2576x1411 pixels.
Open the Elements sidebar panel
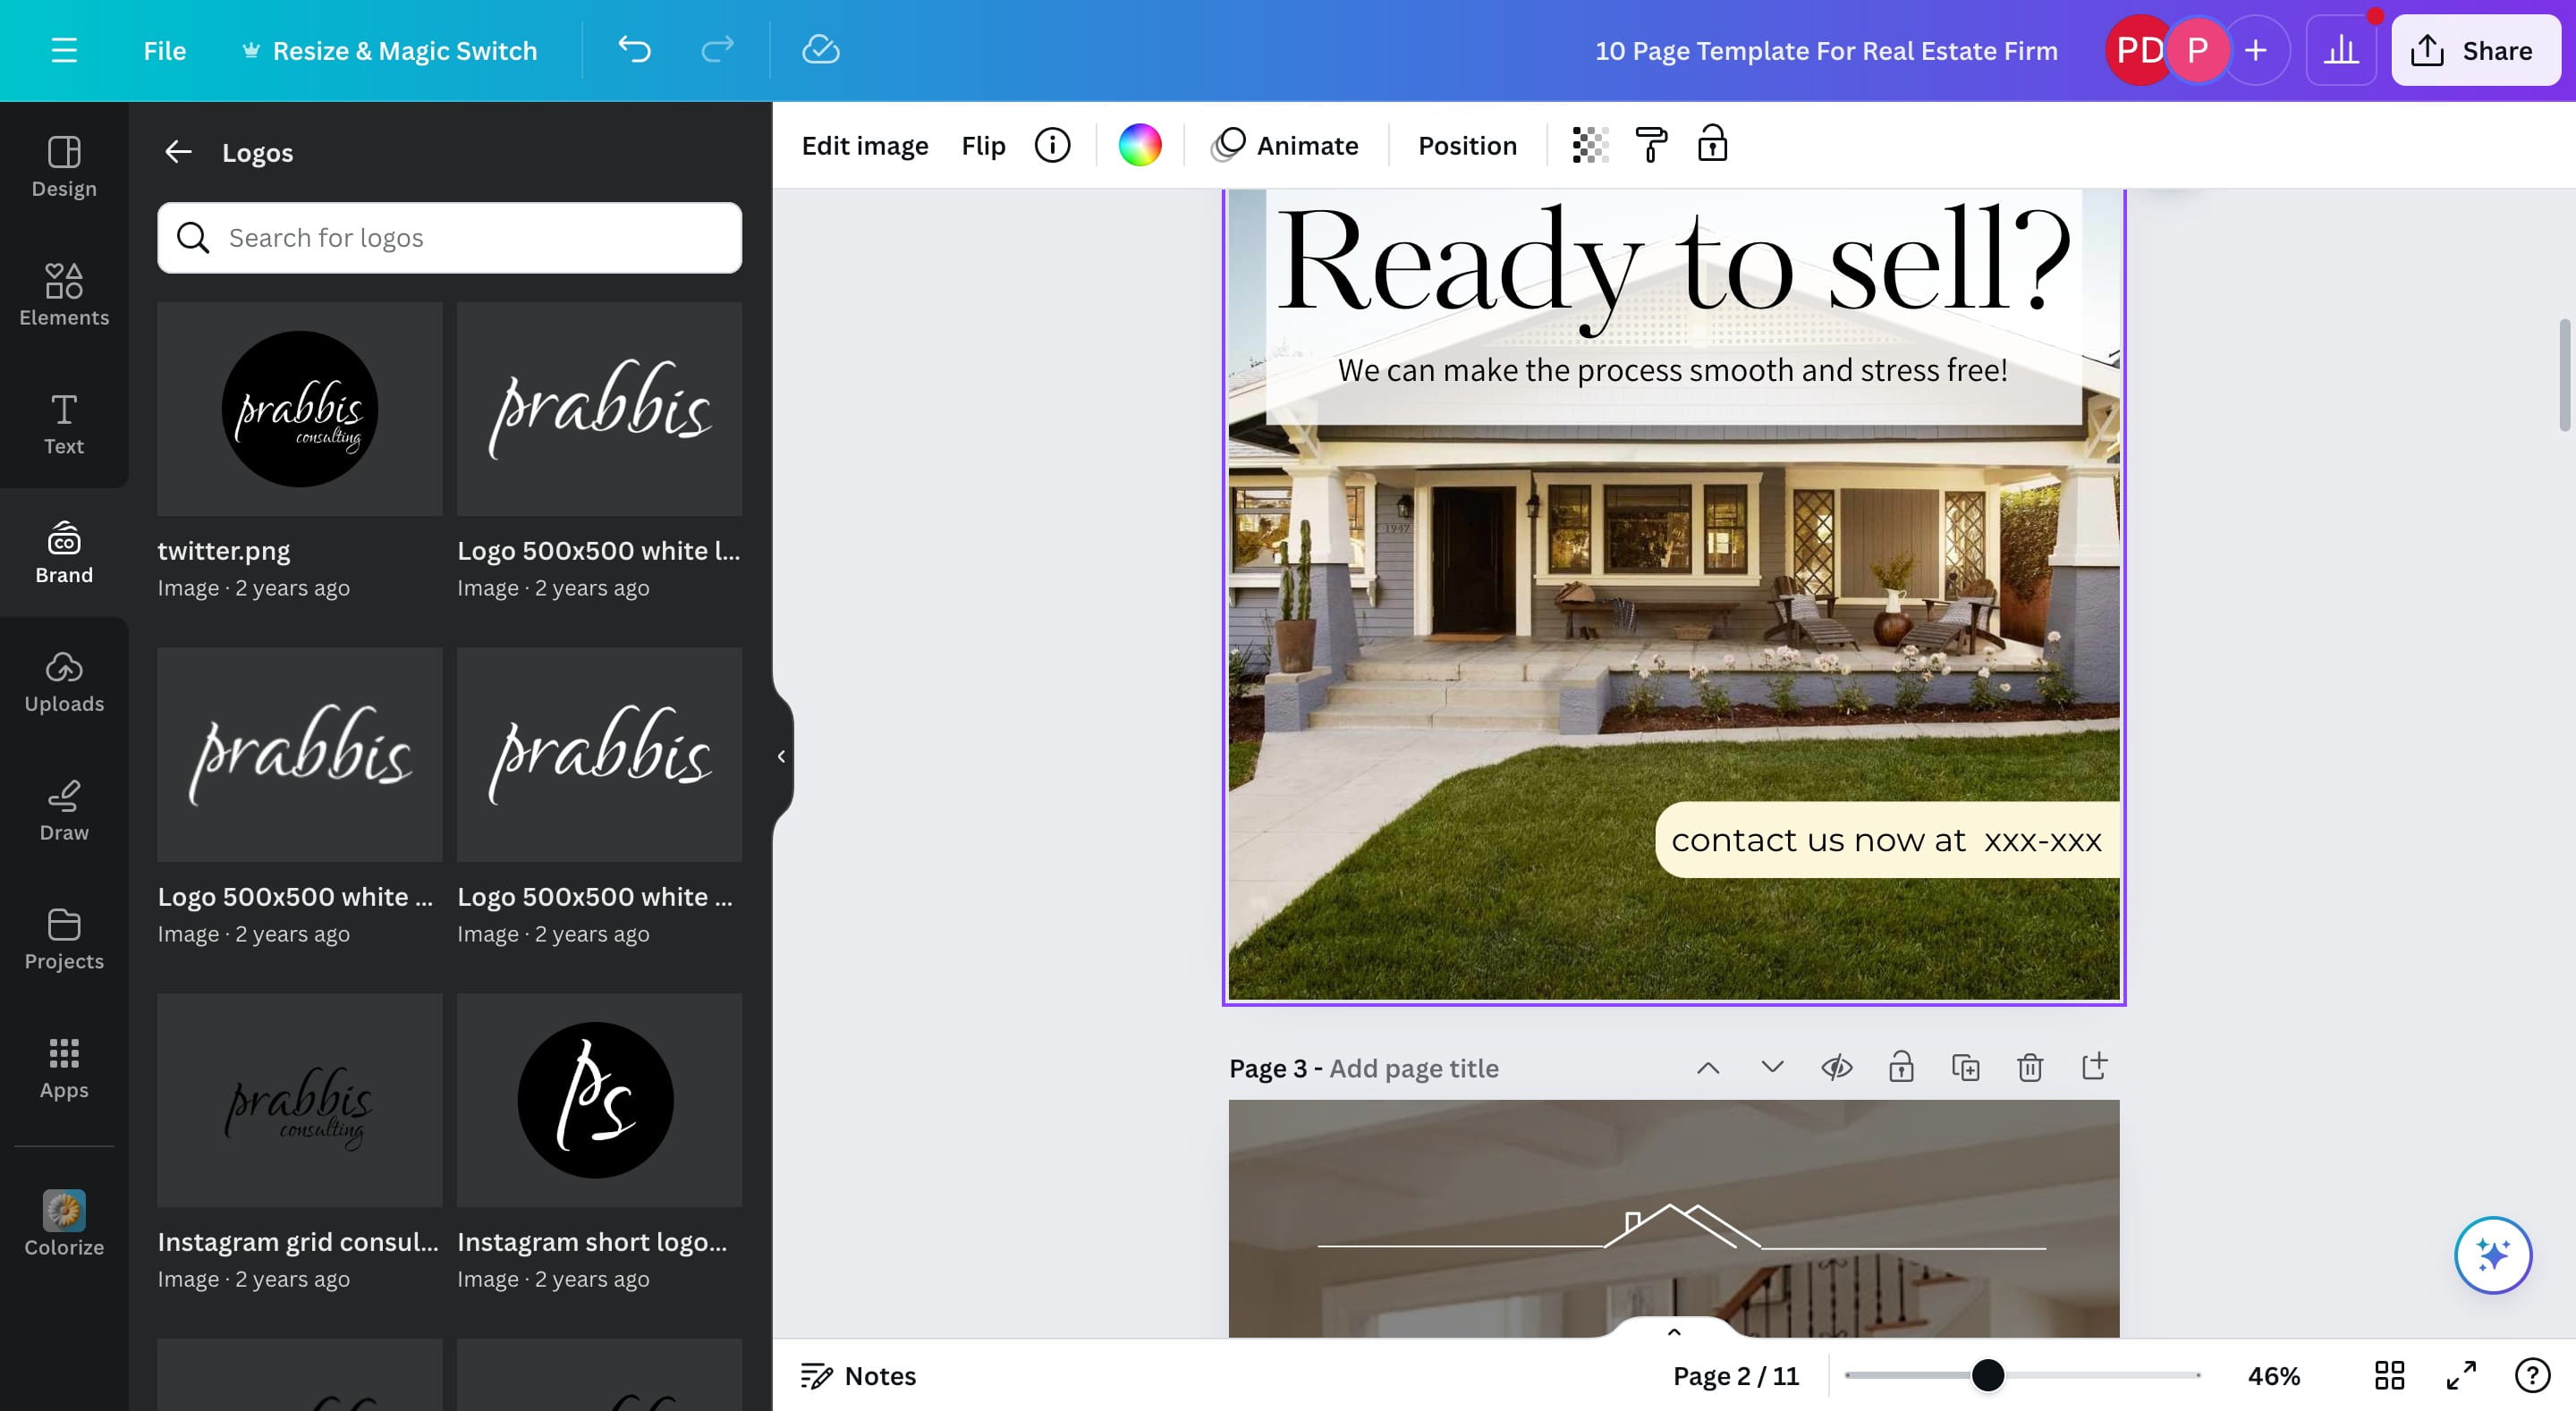point(64,295)
